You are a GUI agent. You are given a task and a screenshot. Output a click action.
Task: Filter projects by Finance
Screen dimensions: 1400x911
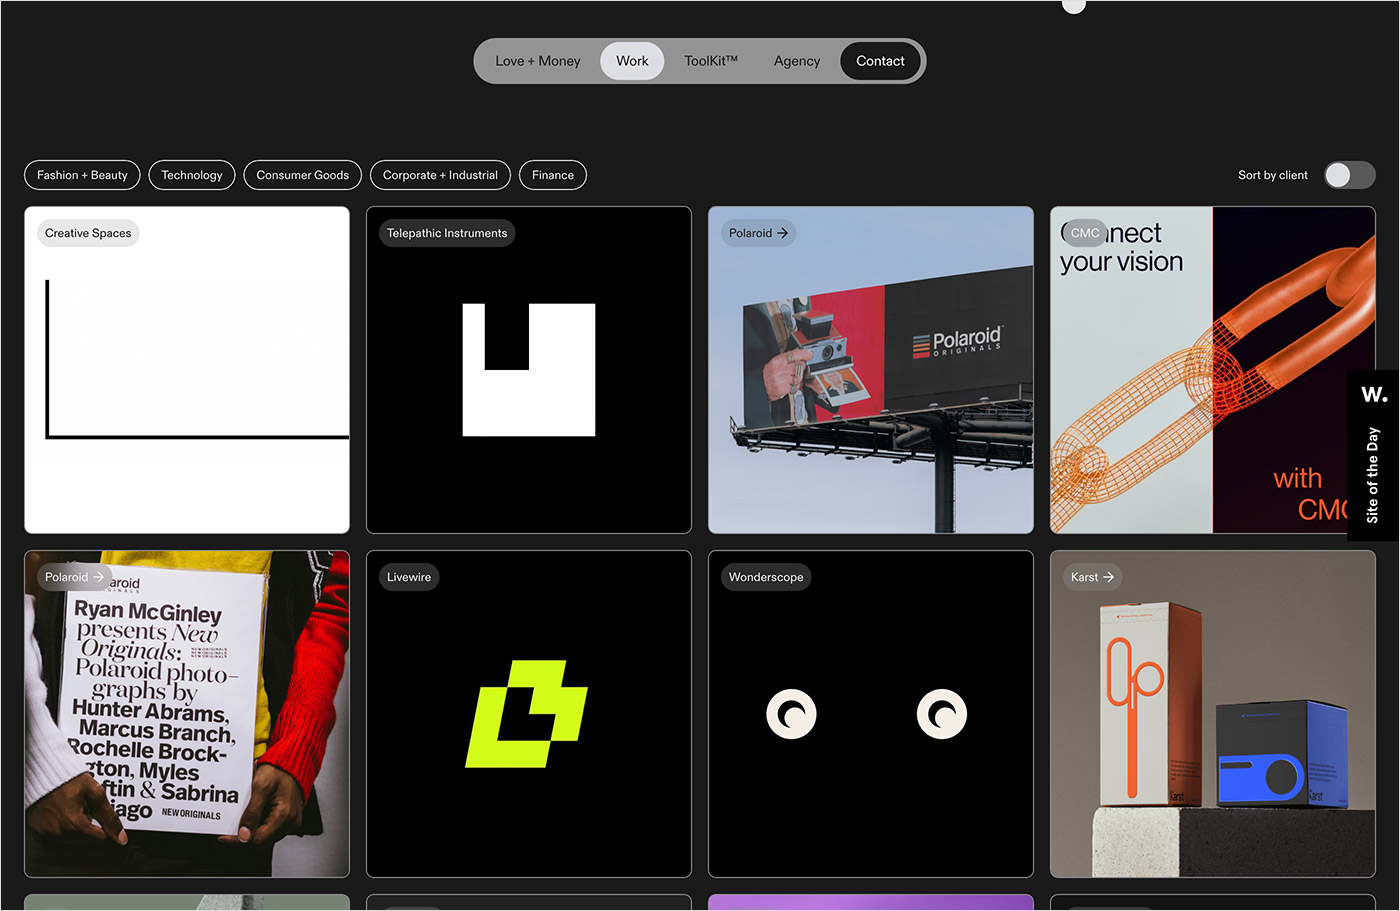coord(553,175)
